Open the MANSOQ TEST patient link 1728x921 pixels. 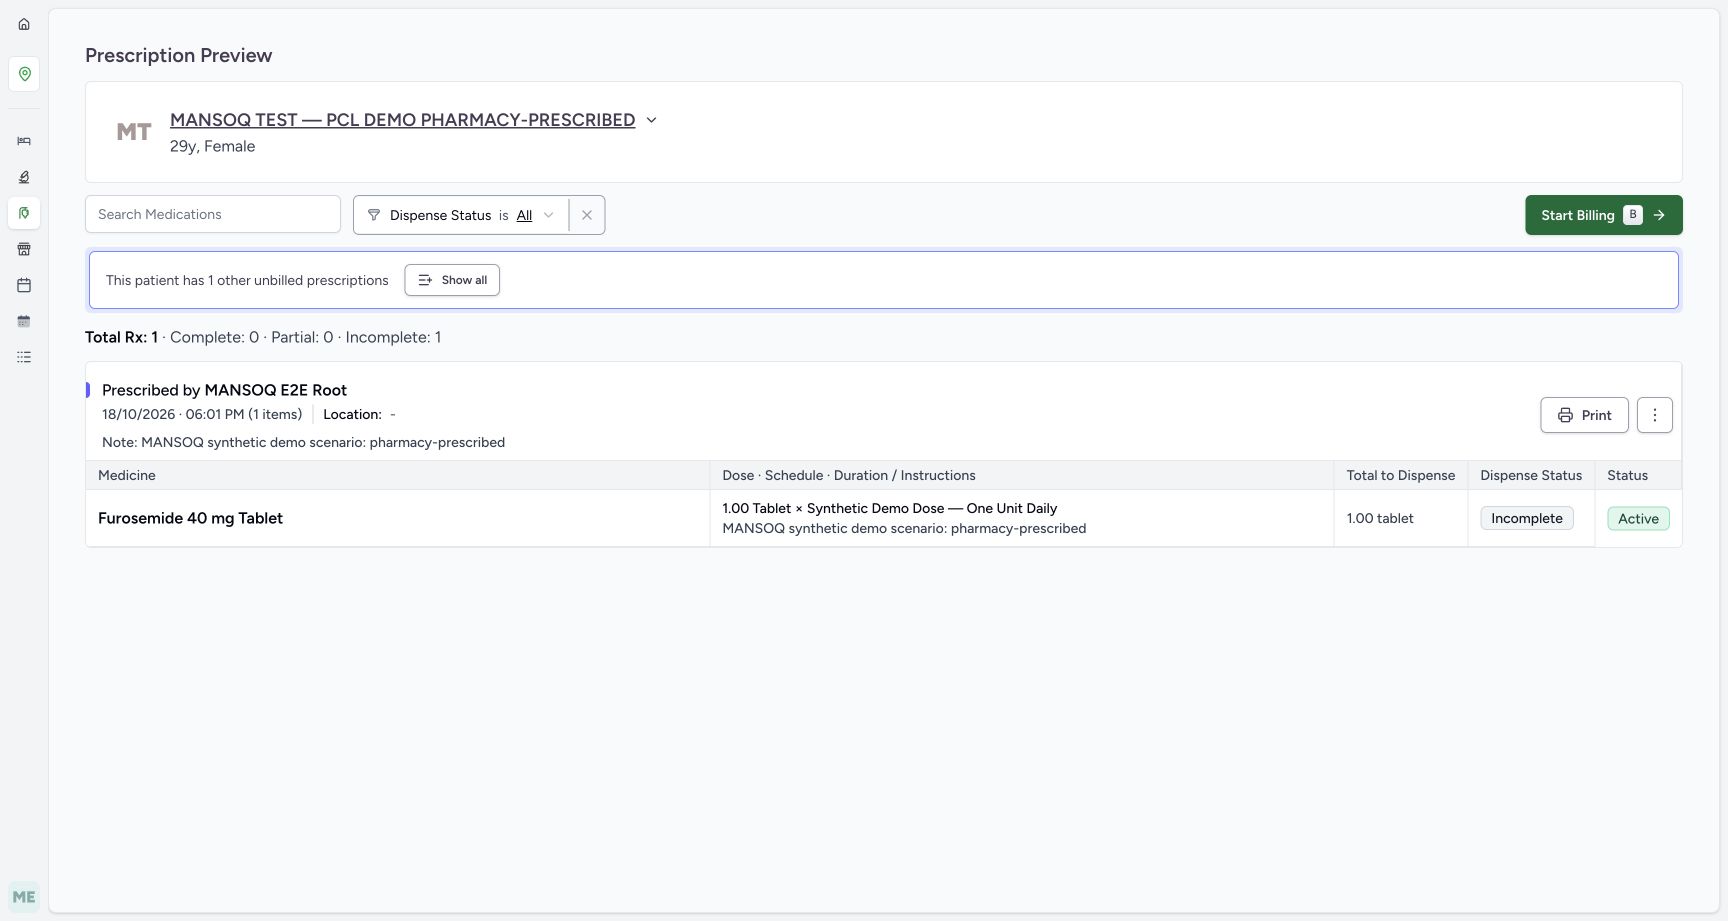tap(402, 120)
